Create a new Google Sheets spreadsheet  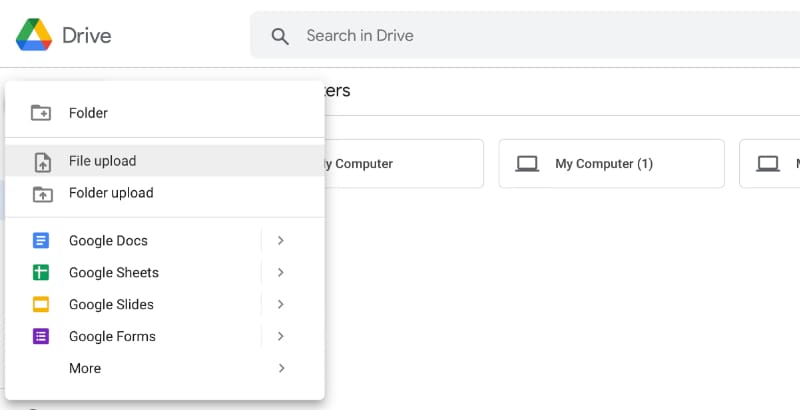pos(133,272)
